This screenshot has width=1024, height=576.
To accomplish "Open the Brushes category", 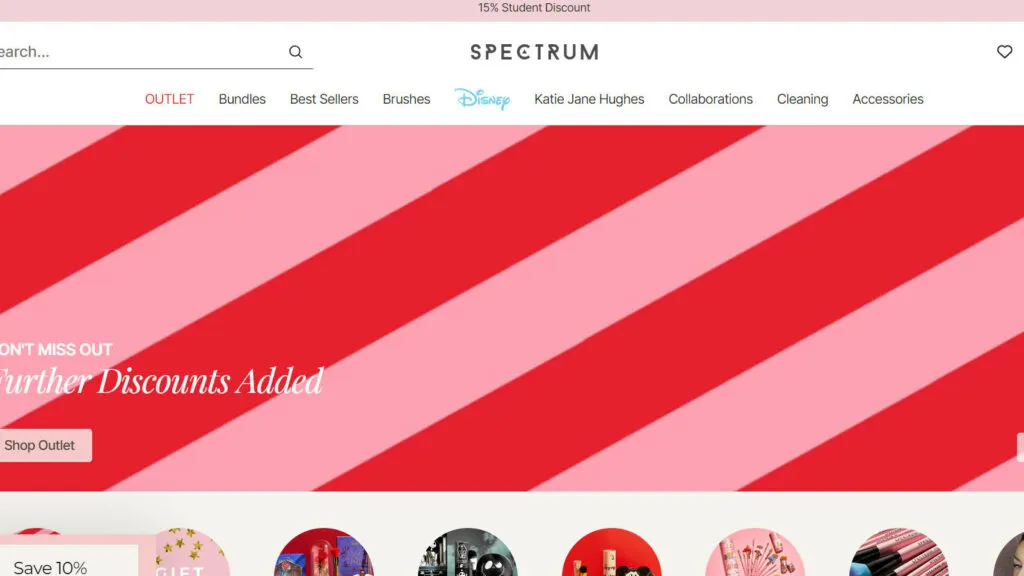I will [406, 99].
